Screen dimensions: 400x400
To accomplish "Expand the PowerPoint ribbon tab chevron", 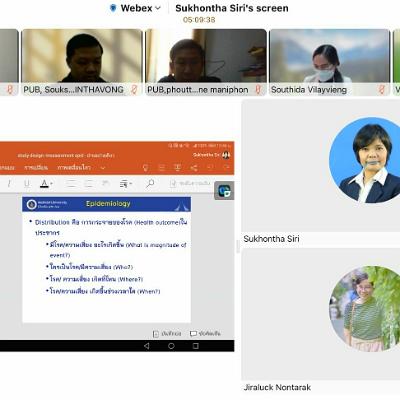I will (103, 168).
